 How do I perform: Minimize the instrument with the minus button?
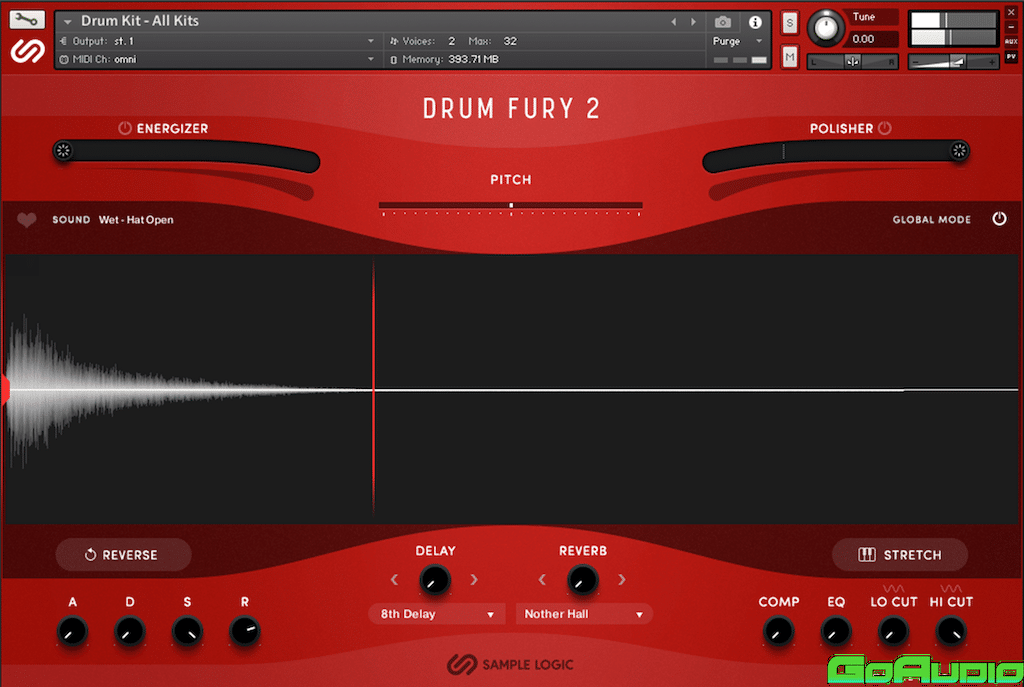tap(1011, 27)
